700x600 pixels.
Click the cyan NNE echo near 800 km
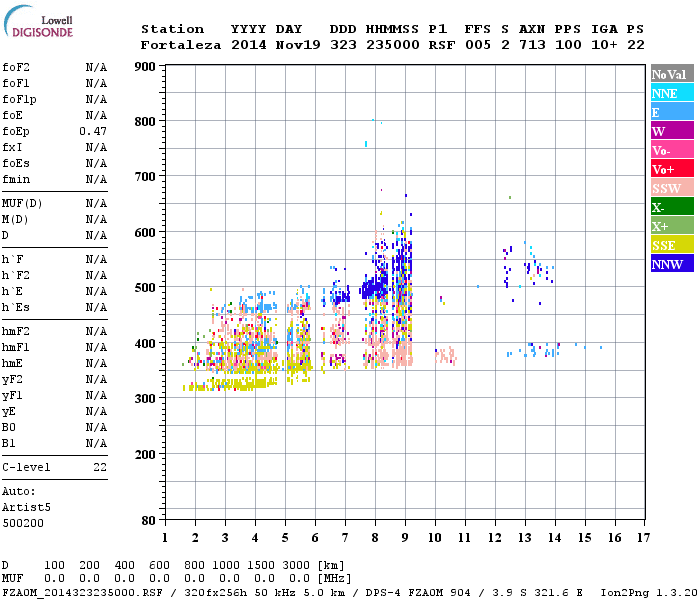coord(373,120)
